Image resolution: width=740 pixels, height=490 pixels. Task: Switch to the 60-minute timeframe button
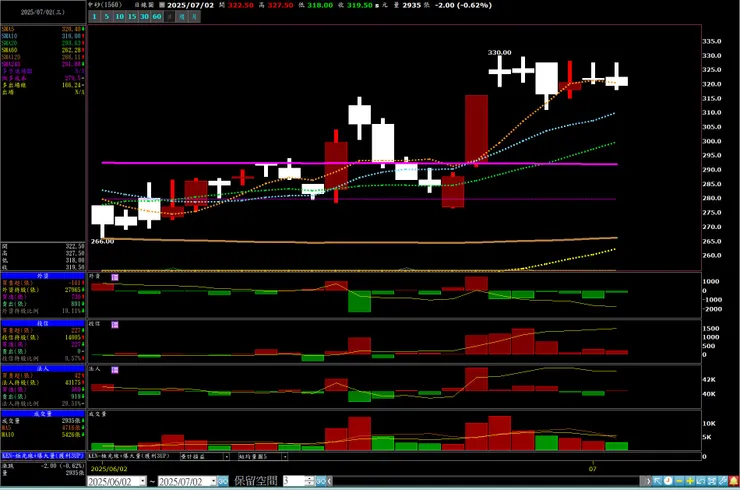[157, 17]
